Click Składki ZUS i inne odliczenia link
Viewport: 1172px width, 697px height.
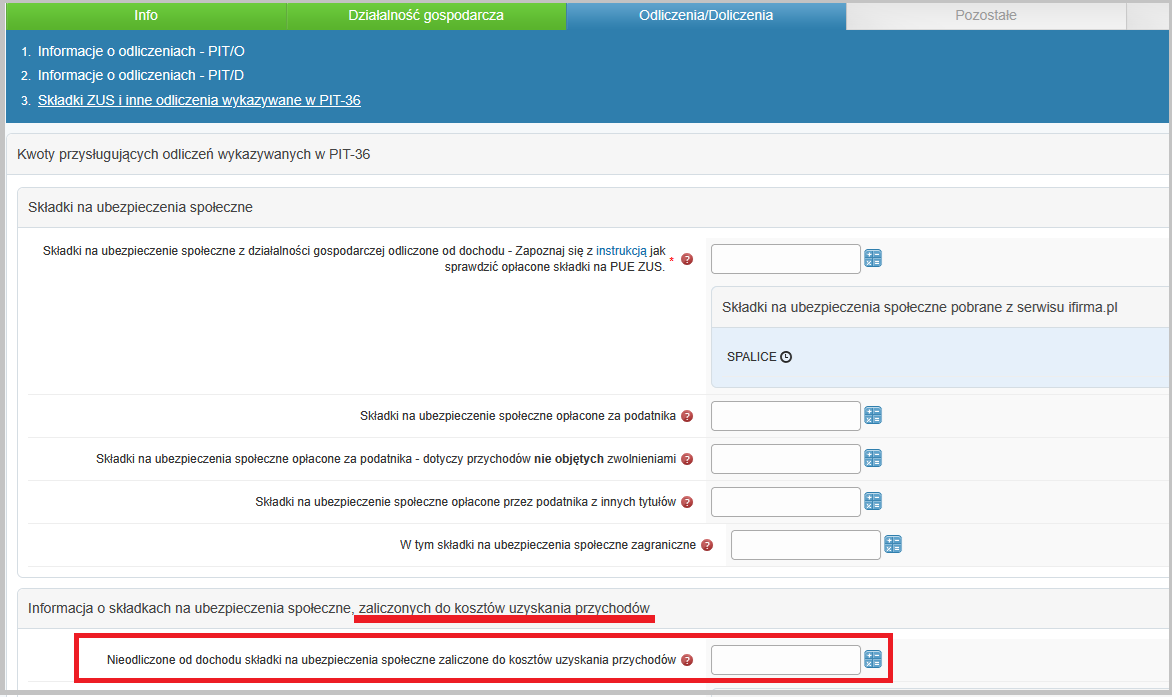(x=199, y=100)
